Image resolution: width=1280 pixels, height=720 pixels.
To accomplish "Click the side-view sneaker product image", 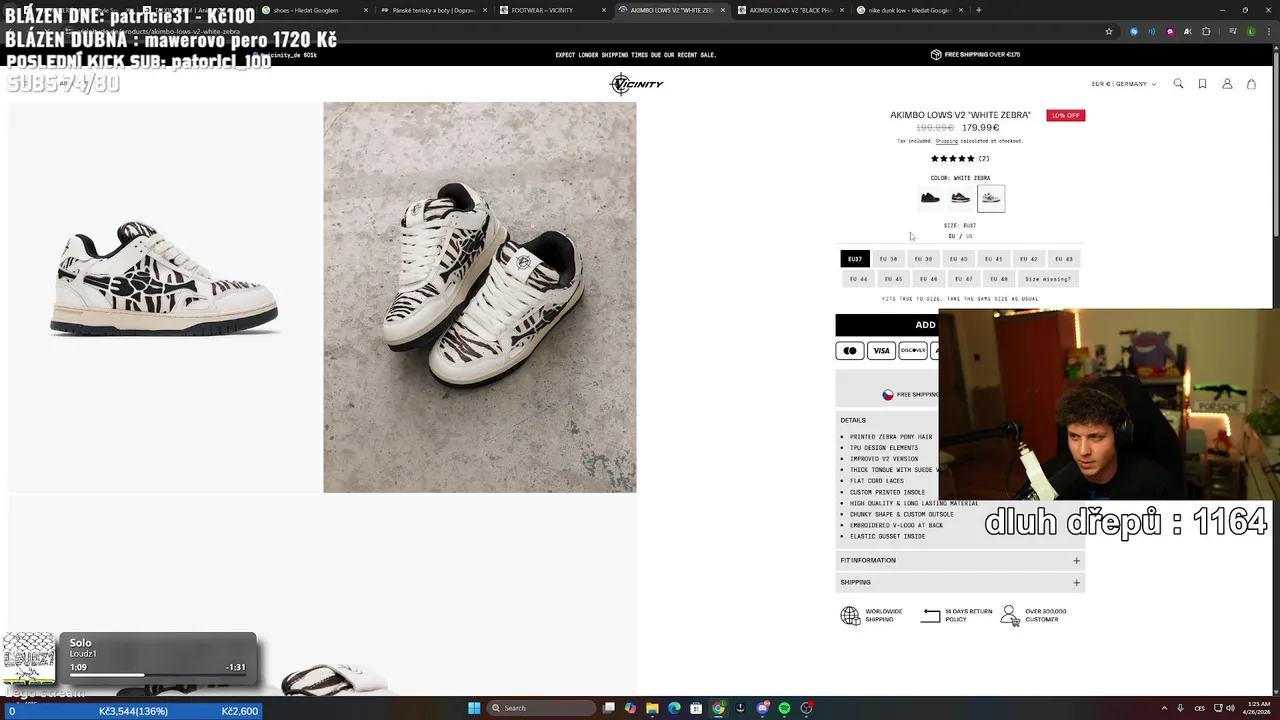I will [164, 297].
